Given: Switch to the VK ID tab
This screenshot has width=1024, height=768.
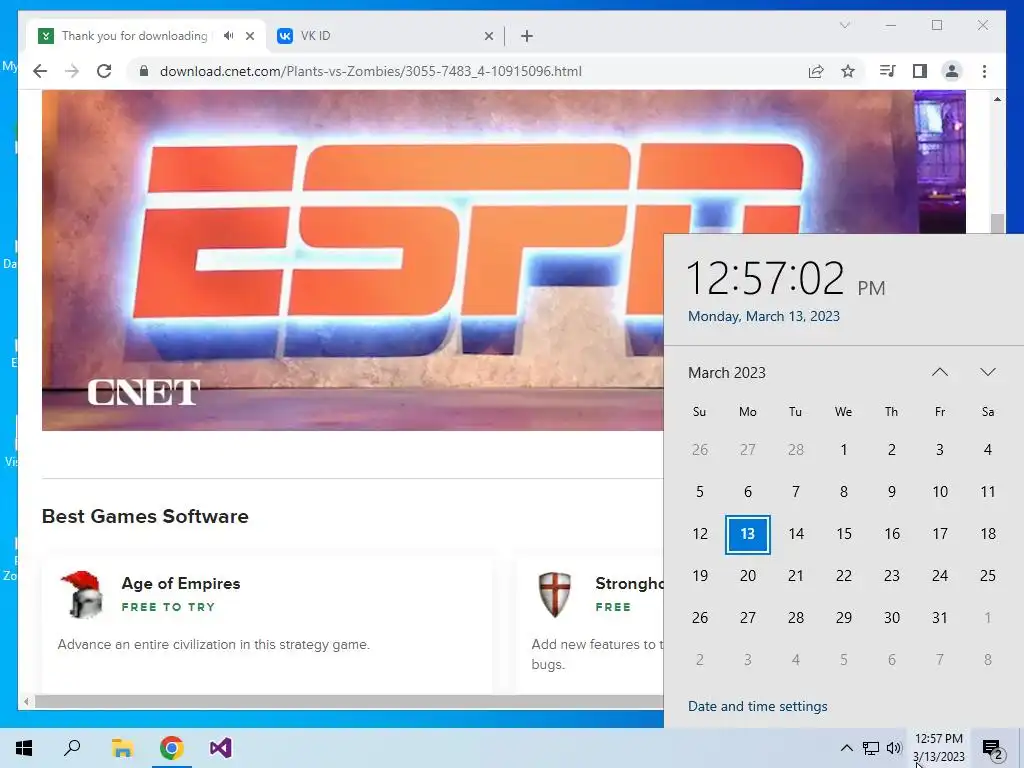Looking at the screenshot, I should [x=385, y=36].
